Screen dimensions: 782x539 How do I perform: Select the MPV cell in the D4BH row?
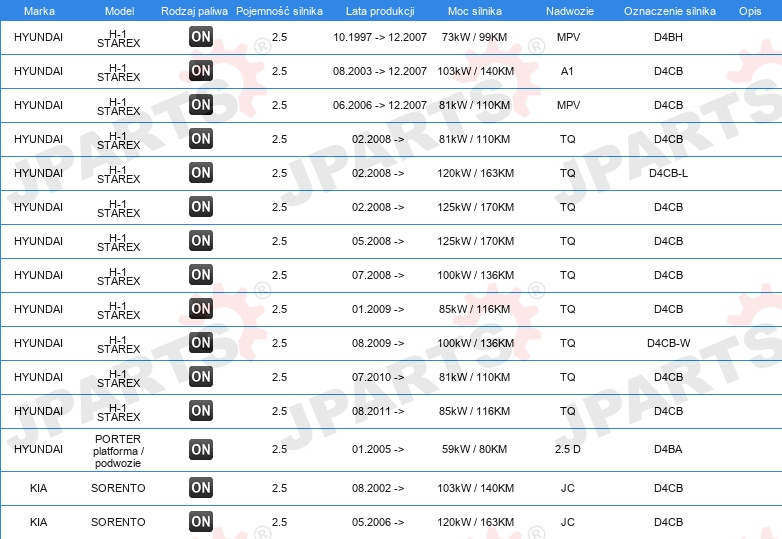point(568,37)
